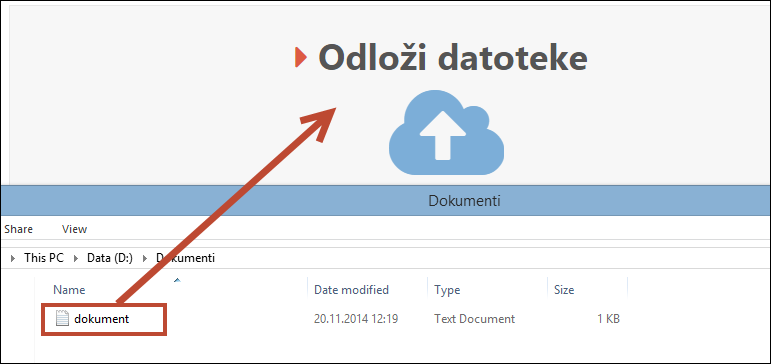Image resolution: width=771 pixels, height=364 pixels.
Task: Expand breadcrumb arrow before Data (D:)
Action: pos(76,258)
